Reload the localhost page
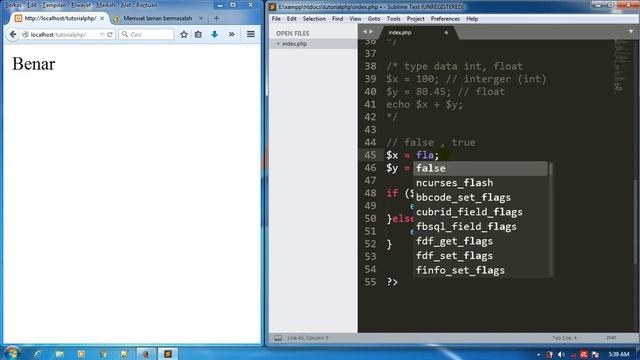The image size is (640, 360). coord(110,35)
